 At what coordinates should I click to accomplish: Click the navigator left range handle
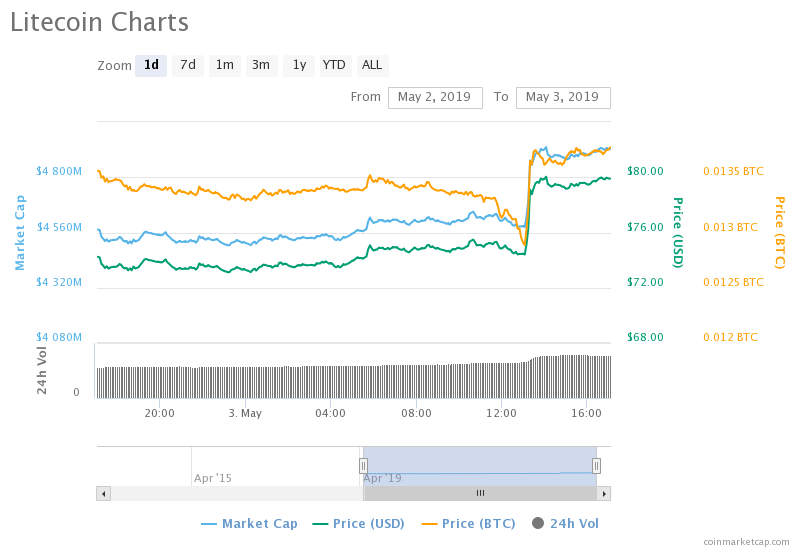pyautogui.click(x=363, y=465)
